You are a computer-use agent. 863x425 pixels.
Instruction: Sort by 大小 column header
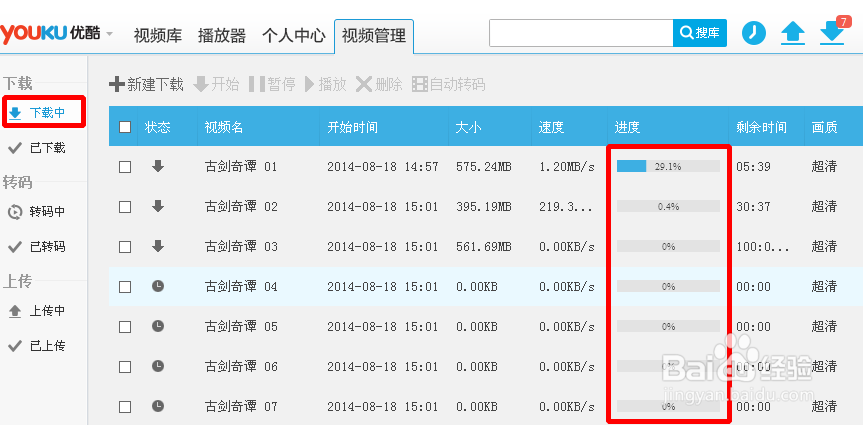pyautogui.click(x=468, y=128)
